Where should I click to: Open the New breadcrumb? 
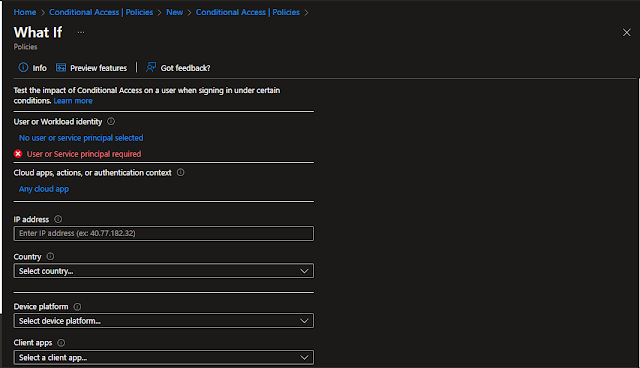pyautogui.click(x=174, y=12)
